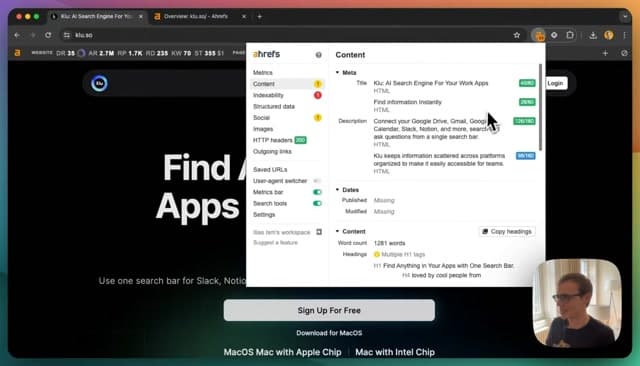This screenshot has height=366, width=640.
Task: Click MacOS Mac with Apple Chip link
Action: pyautogui.click(x=282, y=352)
